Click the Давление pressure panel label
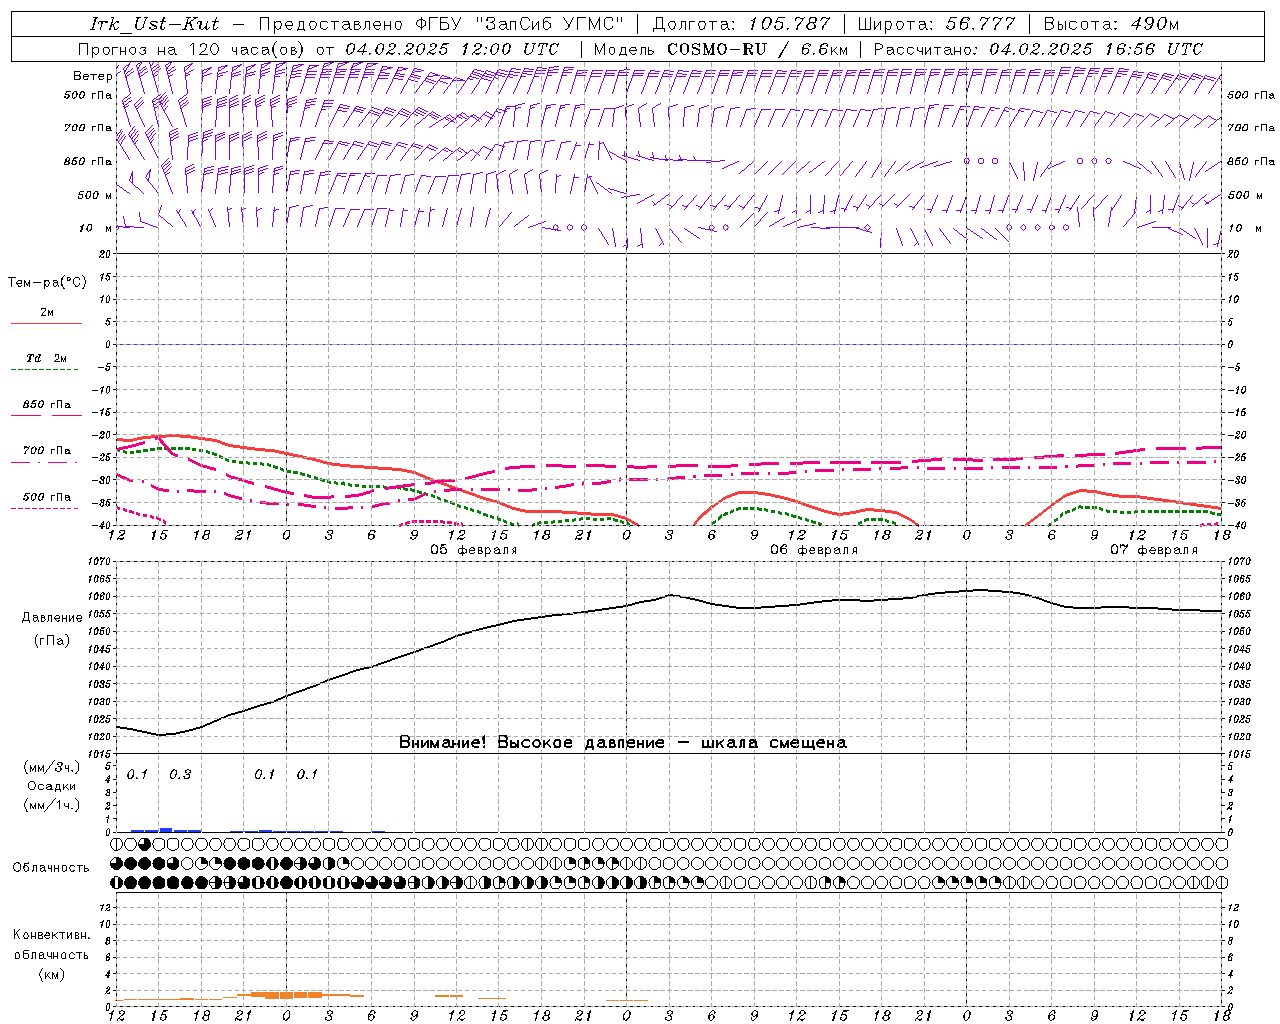The width and height of the screenshot is (1280, 1024). click(x=52, y=618)
